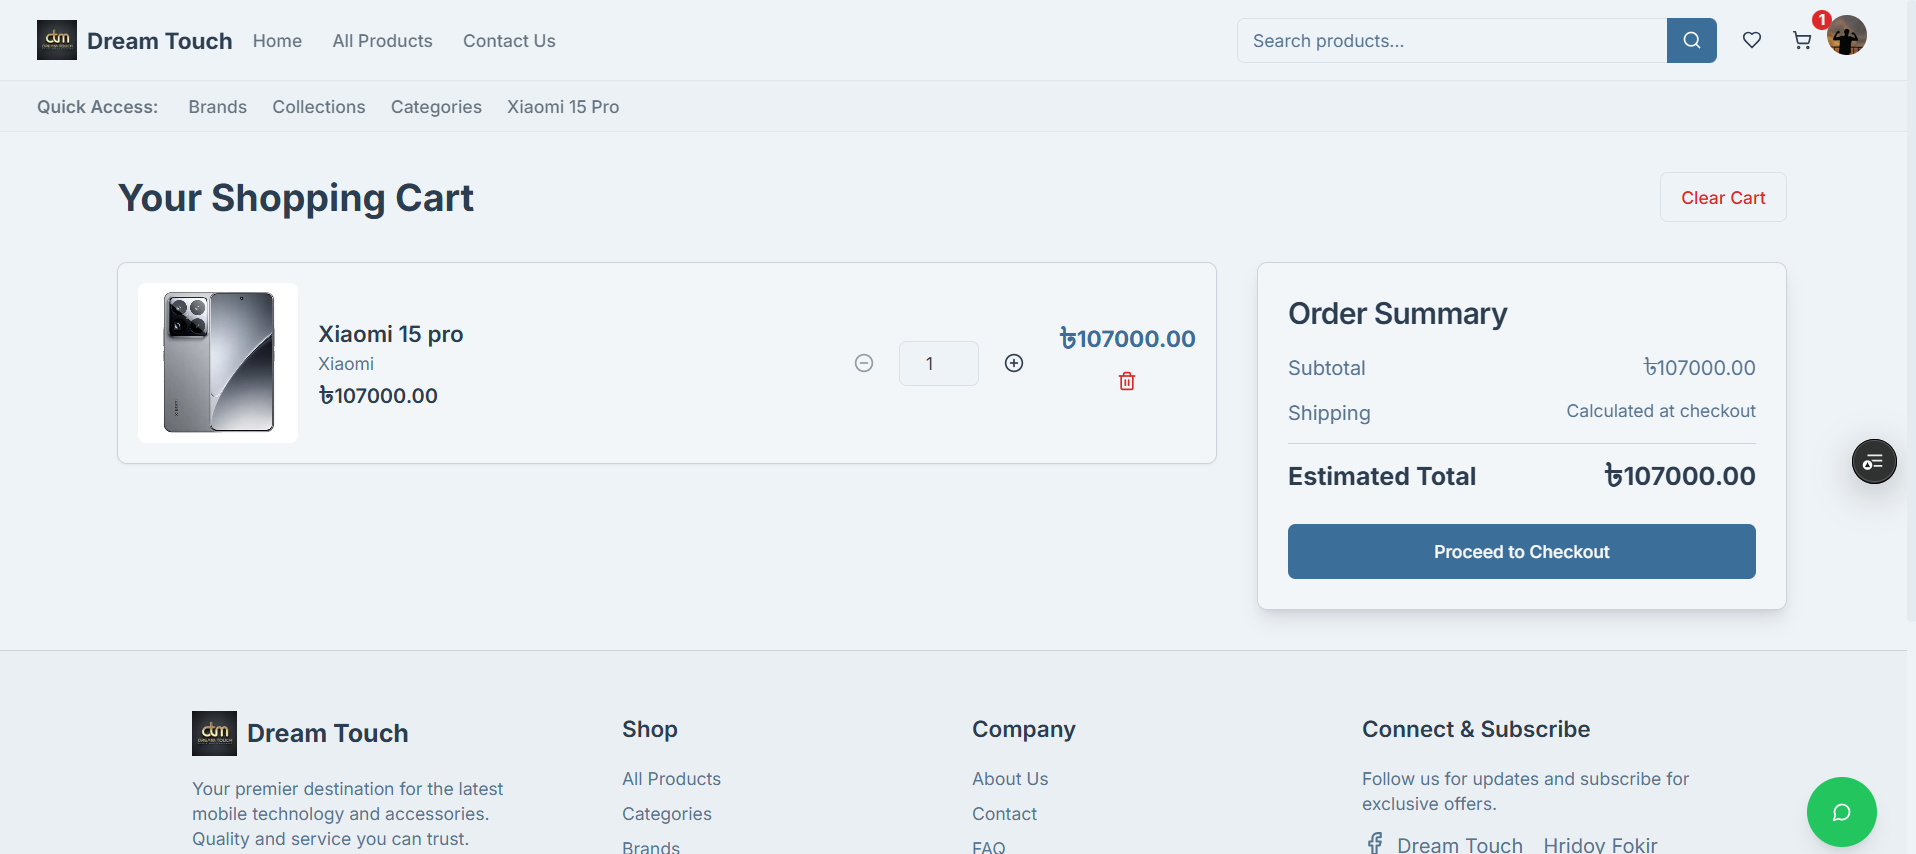The image size is (1916, 854).
Task: Click Dream Touch brand name in header
Action: click(160, 41)
